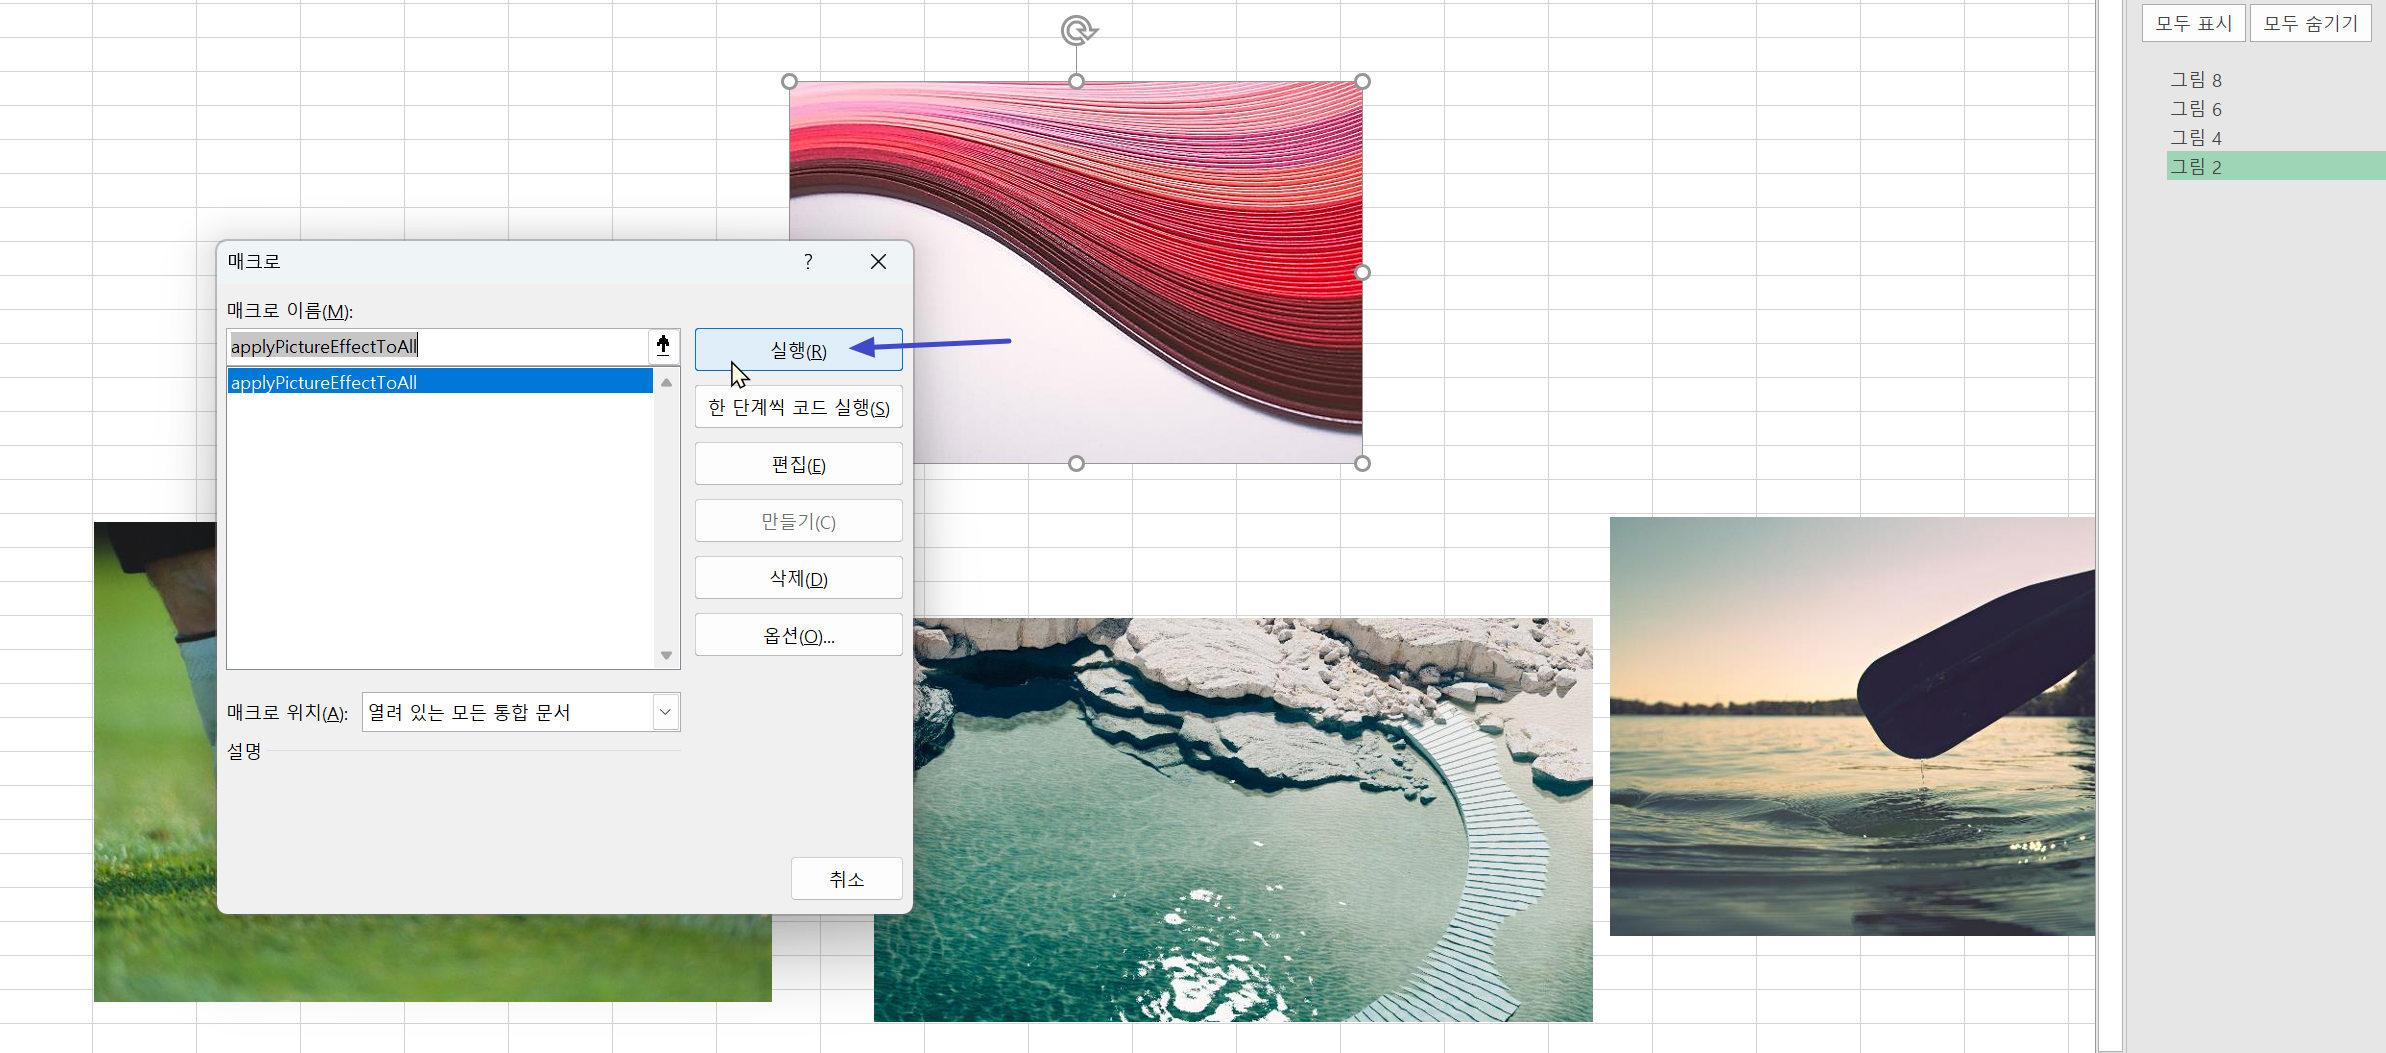
Task: Click the rotation handle above red picture
Action: [x=1077, y=31]
